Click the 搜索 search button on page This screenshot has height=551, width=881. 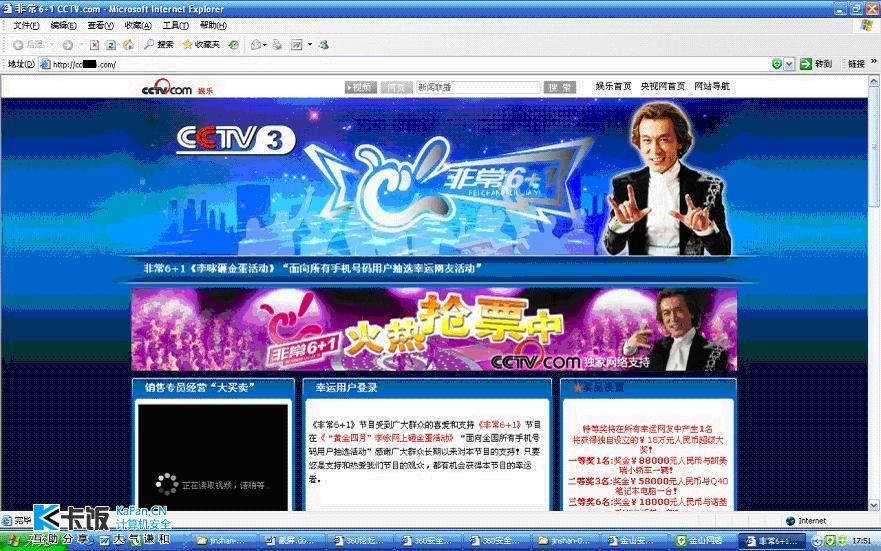tap(560, 87)
